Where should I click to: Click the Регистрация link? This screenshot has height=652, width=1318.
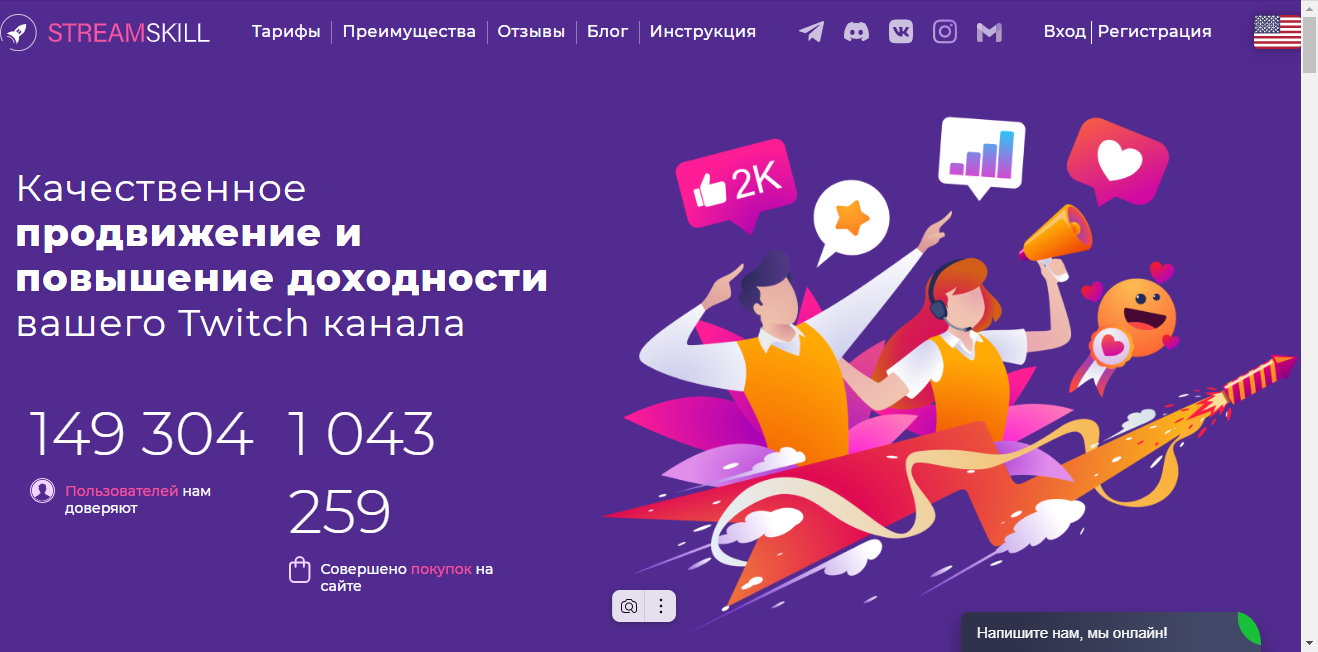coord(1155,32)
